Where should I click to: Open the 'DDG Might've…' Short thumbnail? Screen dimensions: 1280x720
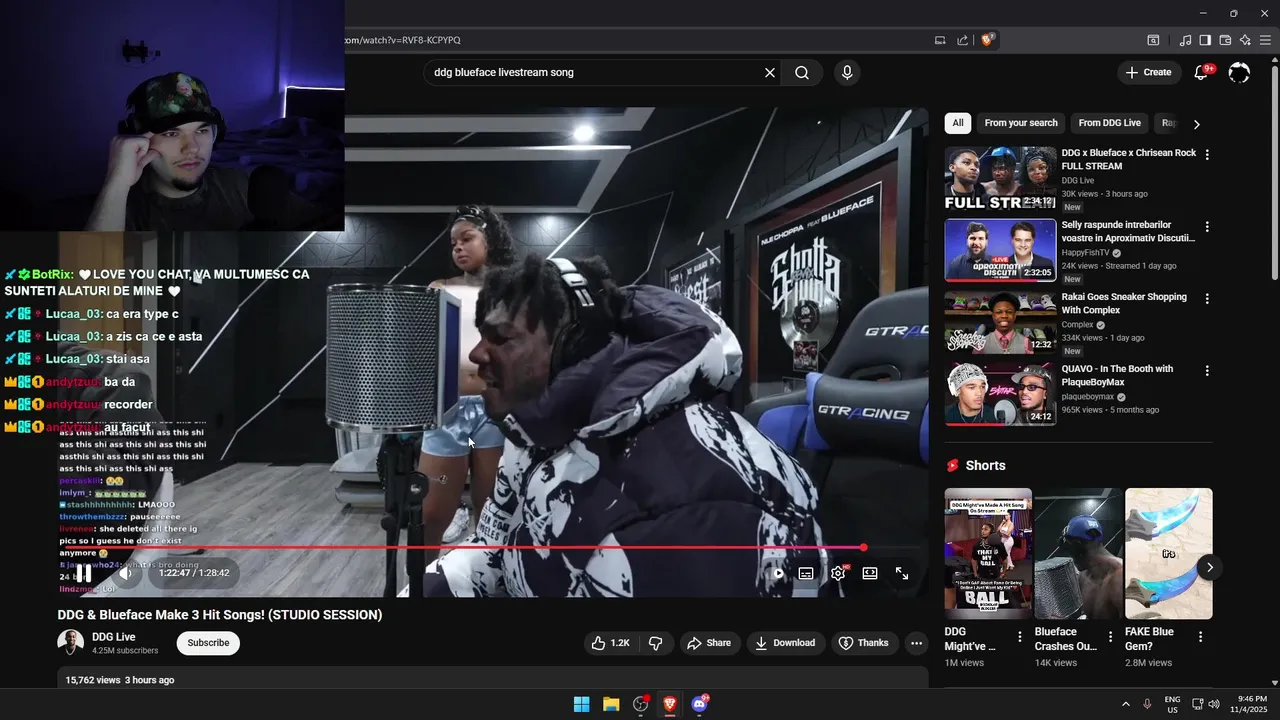[988, 553]
